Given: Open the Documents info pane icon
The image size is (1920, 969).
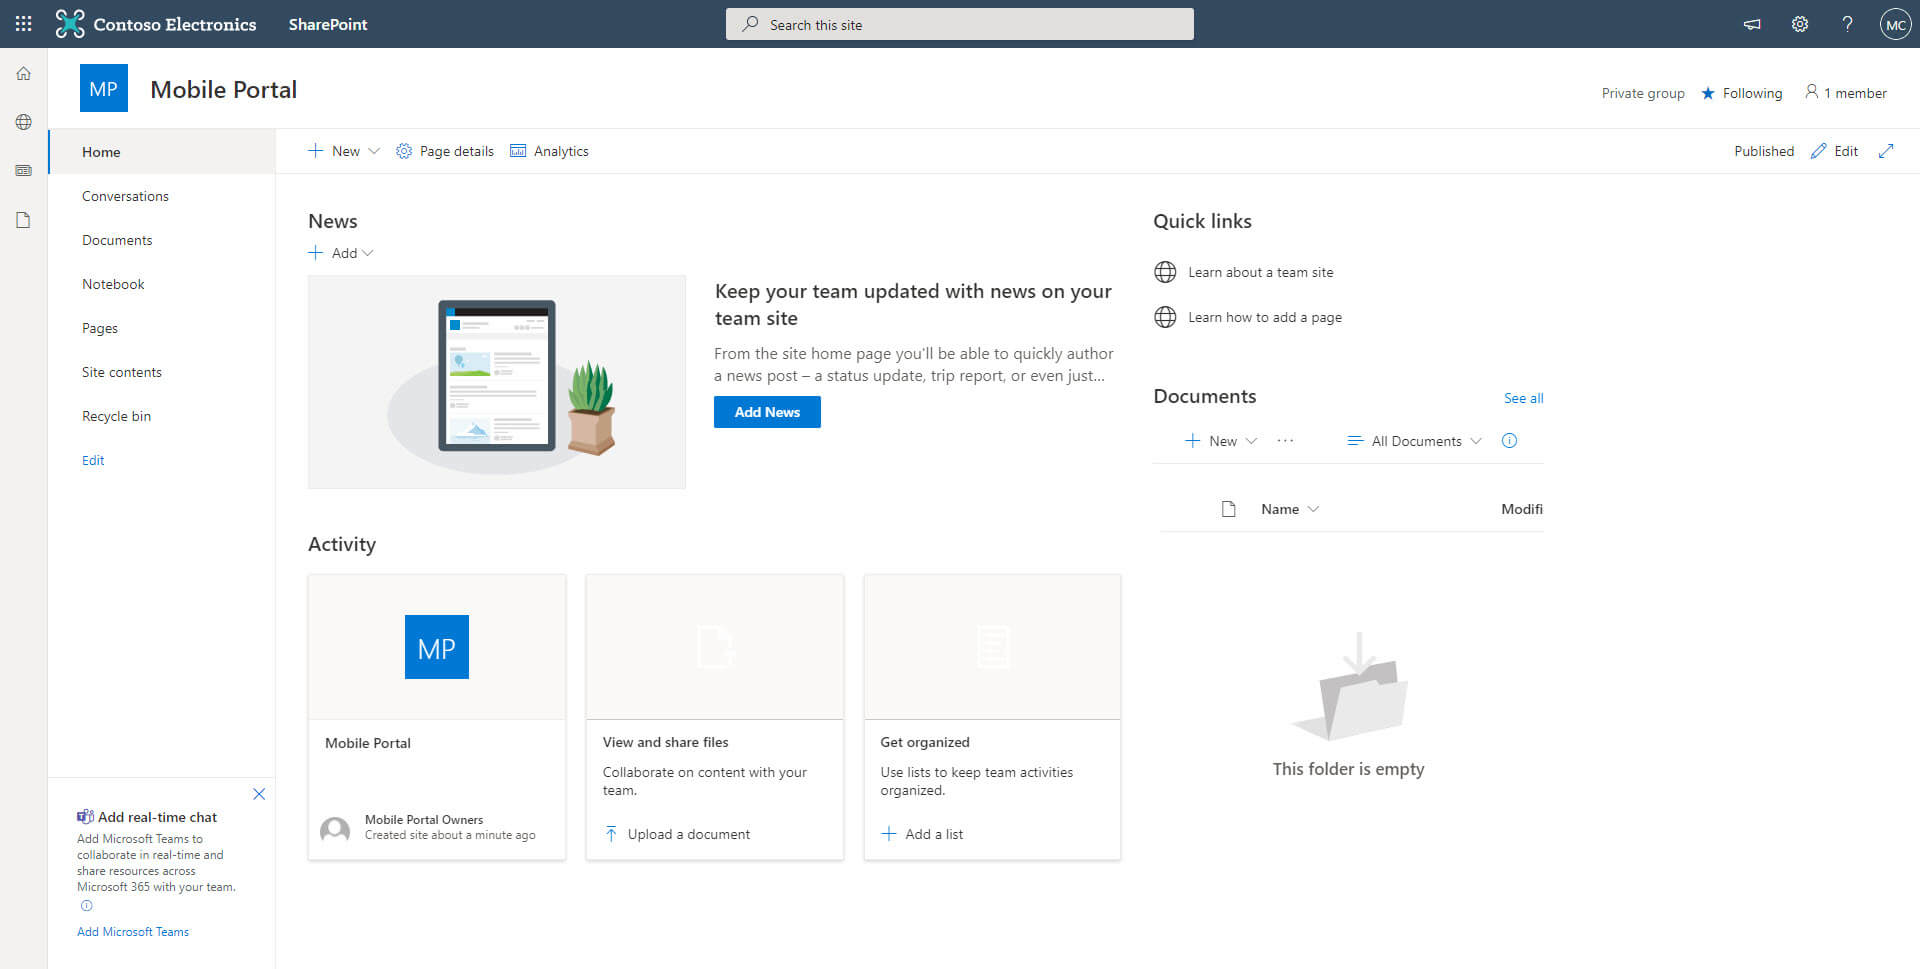Looking at the screenshot, I should point(1509,441).
